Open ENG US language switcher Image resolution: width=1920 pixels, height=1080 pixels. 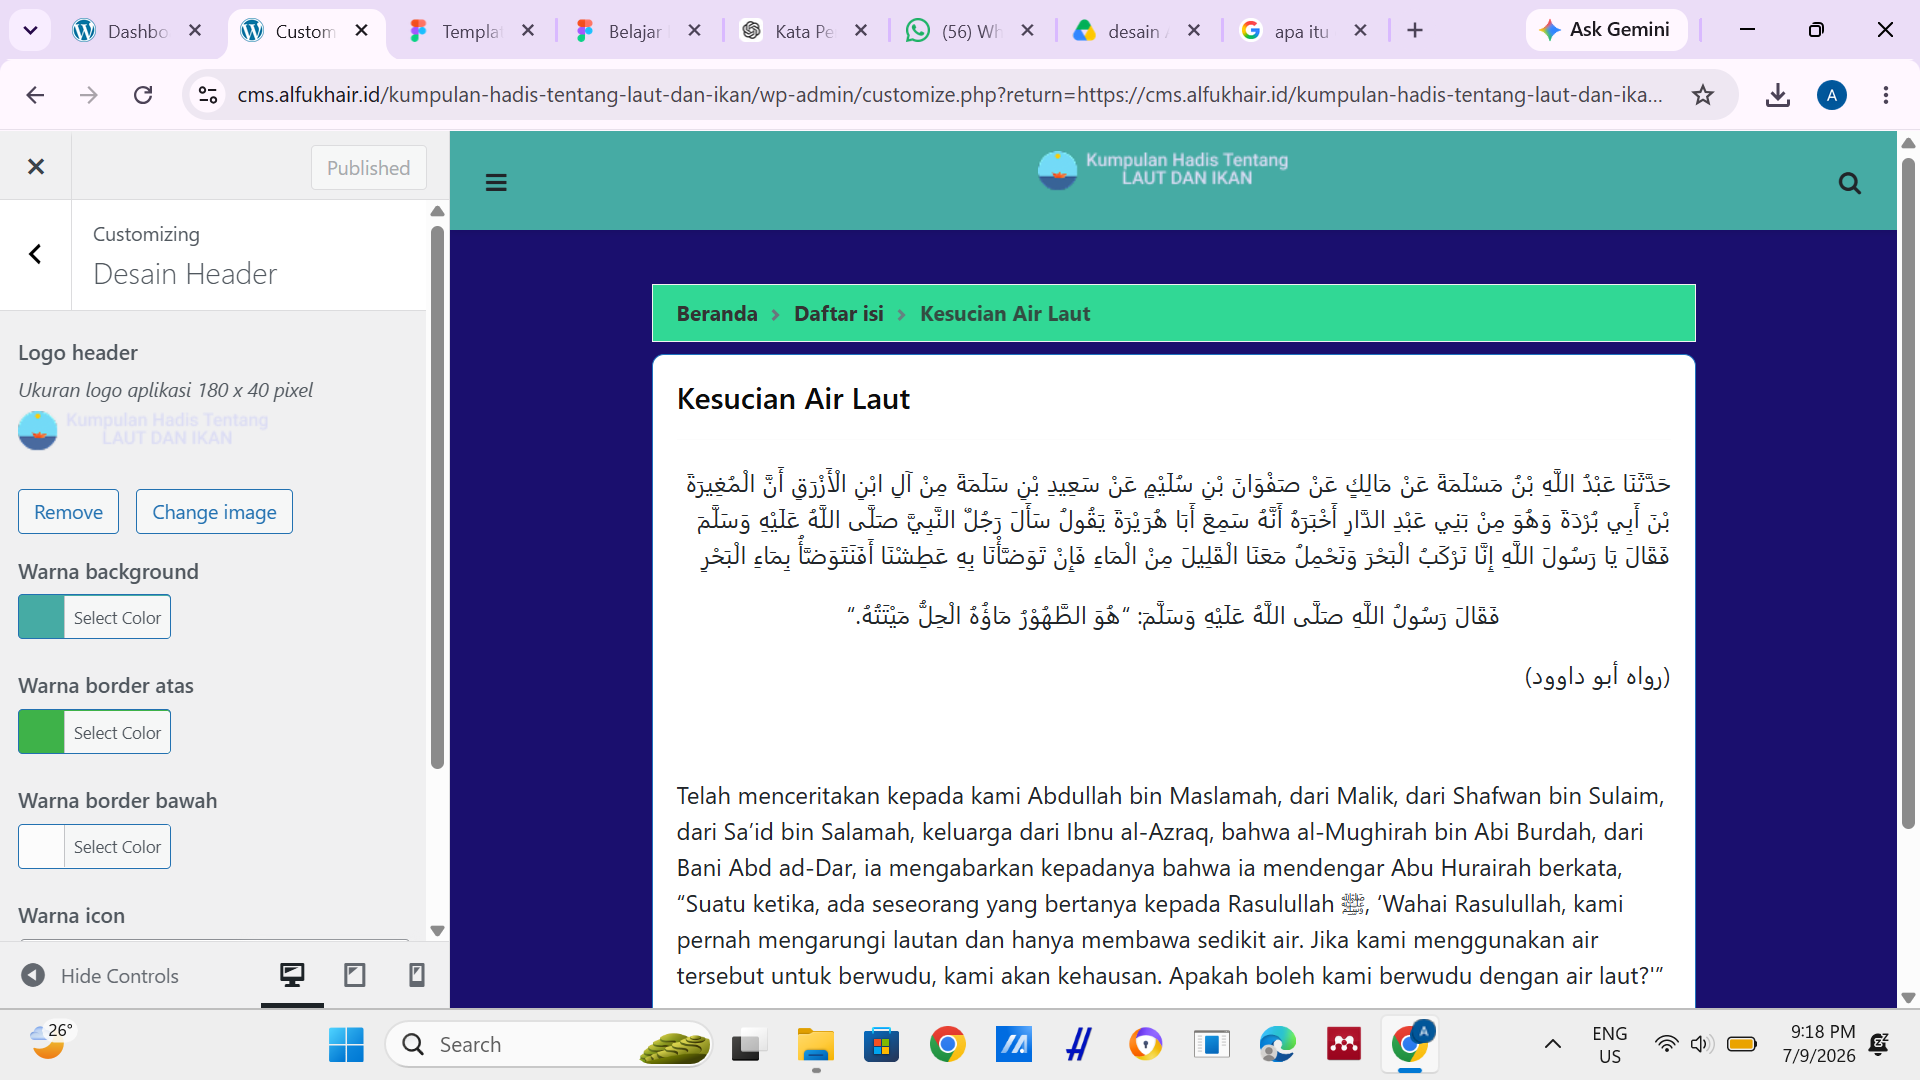(x=1609, y=1045)
